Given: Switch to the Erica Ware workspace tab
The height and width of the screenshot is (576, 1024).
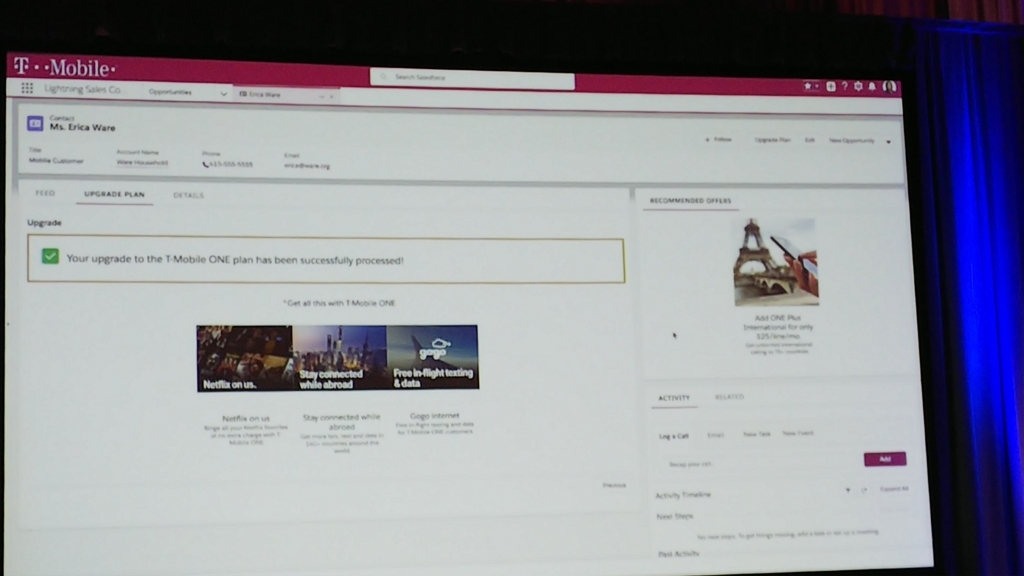Looking at the screenshot, I should 264,95.
